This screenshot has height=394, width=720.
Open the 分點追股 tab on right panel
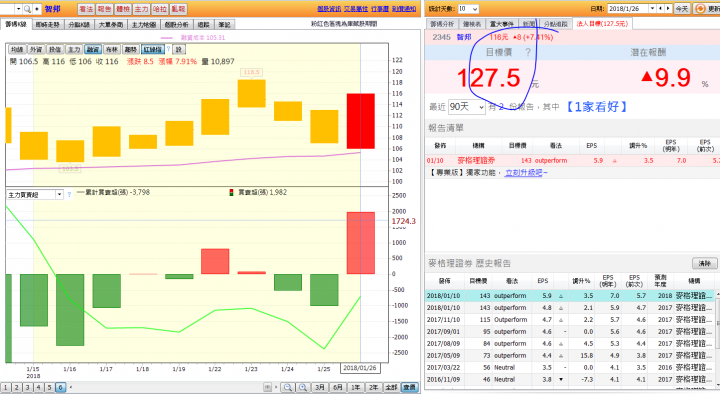tap(556, 24)
